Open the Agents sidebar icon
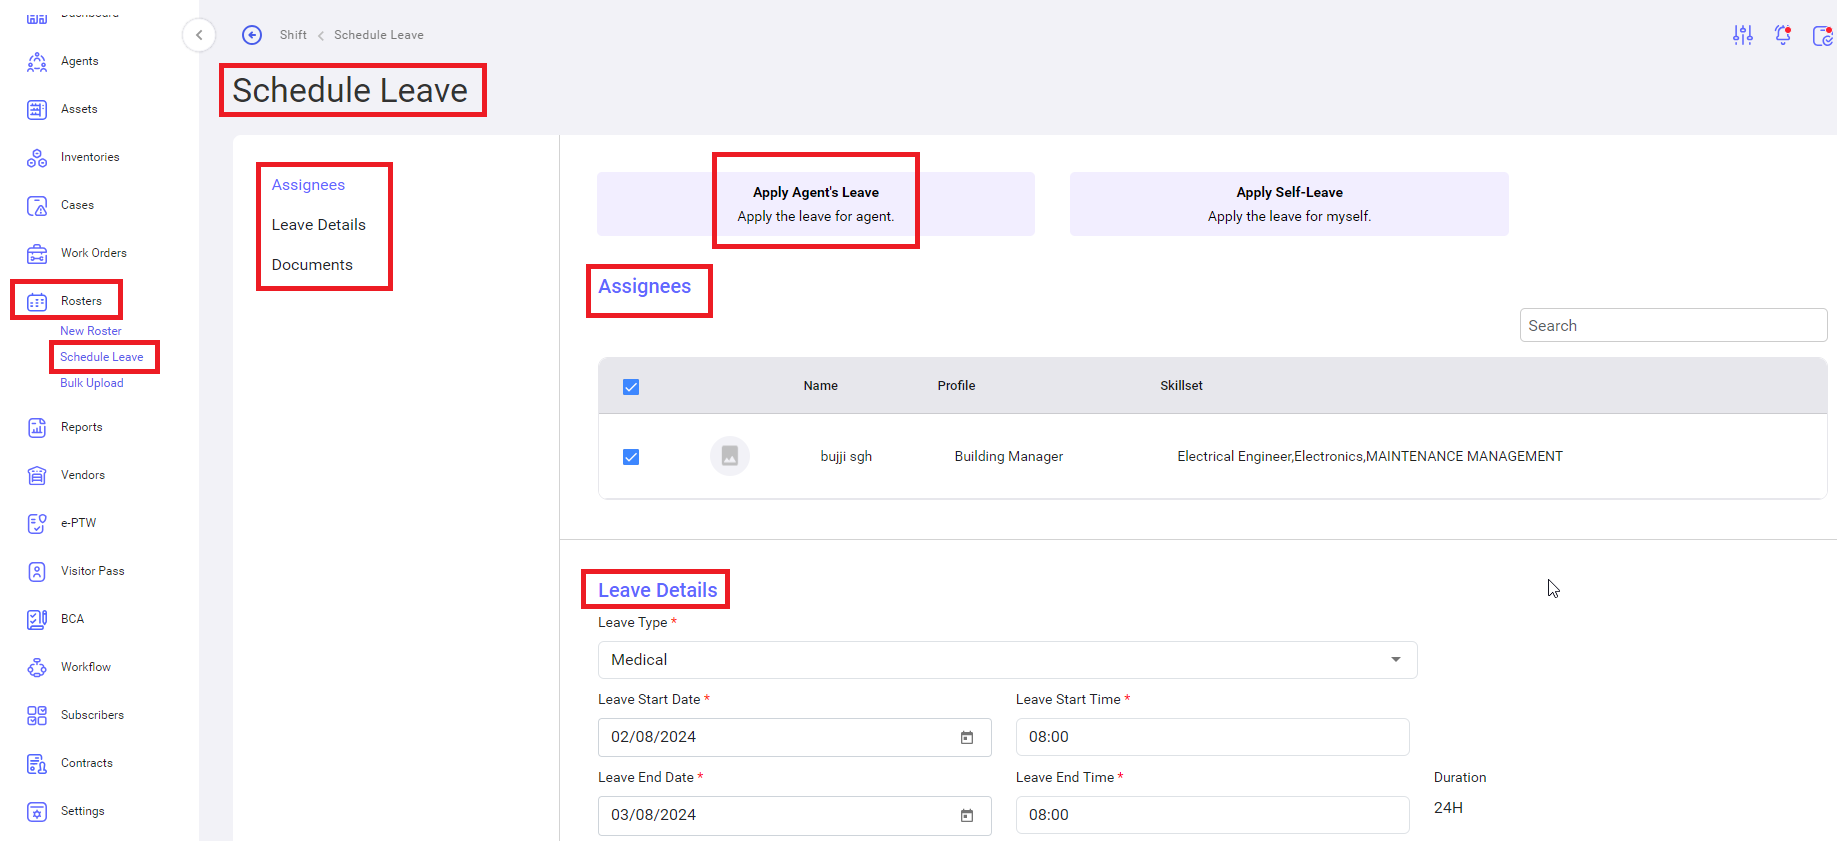The image size is (1837, 841). tap(37, 62)
